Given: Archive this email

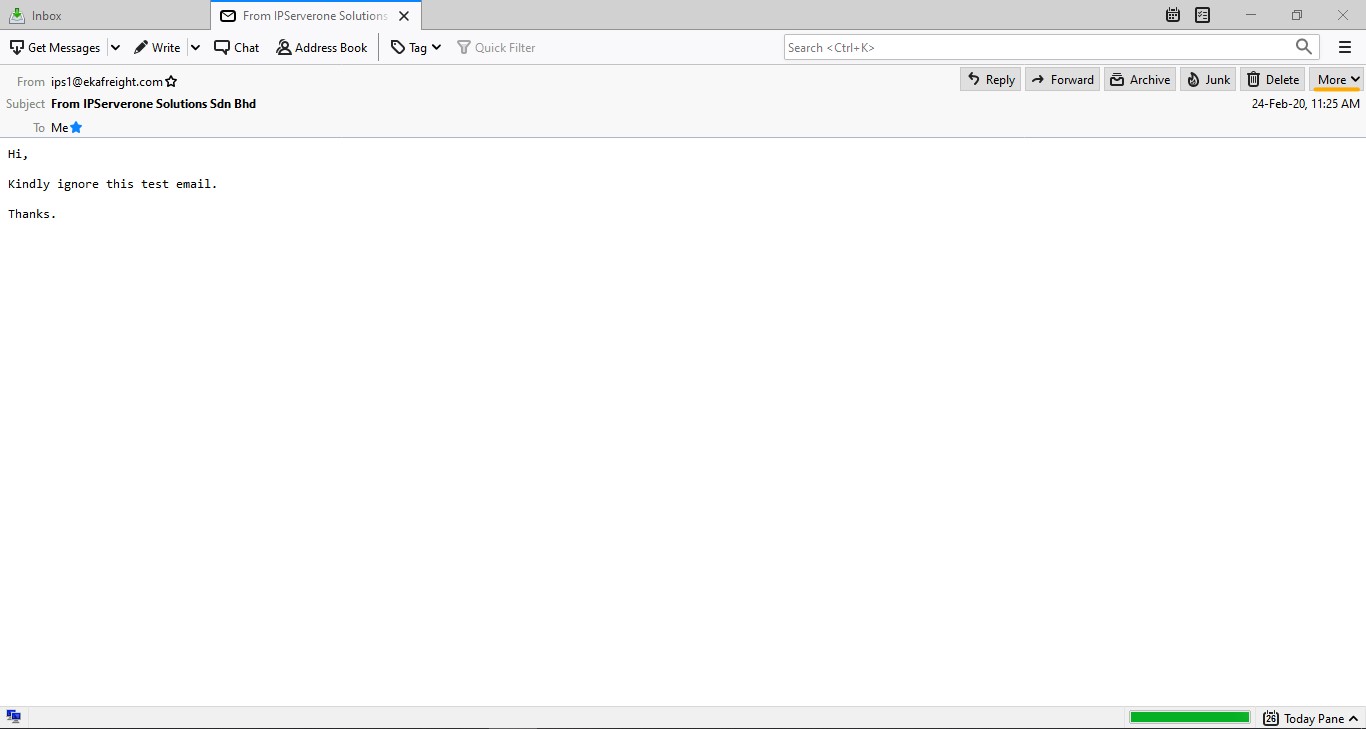Looking at the screenshot, I should tap(1139, 79).
